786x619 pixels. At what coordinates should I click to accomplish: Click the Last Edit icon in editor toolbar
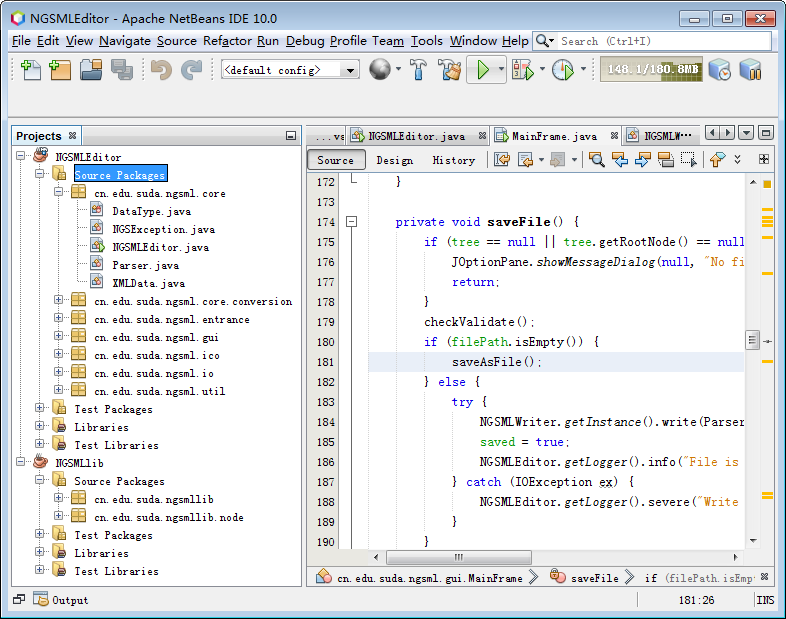(502, 160)
